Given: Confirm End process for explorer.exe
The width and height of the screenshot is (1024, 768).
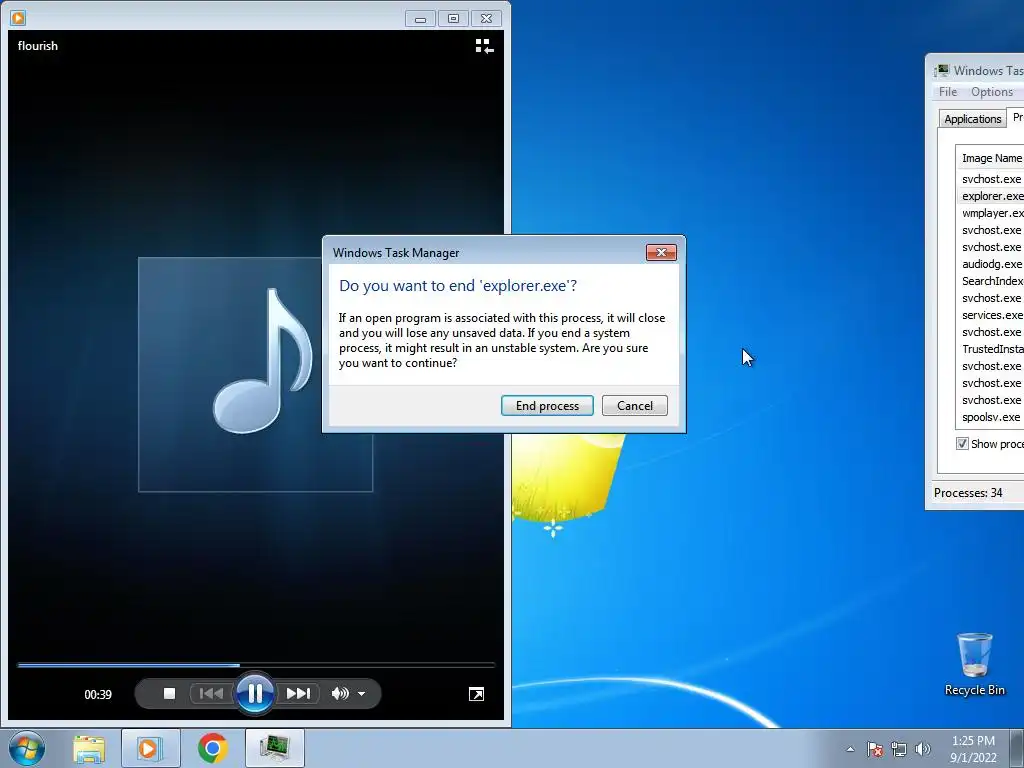Looking at the screenshot, I should point(547,406).
